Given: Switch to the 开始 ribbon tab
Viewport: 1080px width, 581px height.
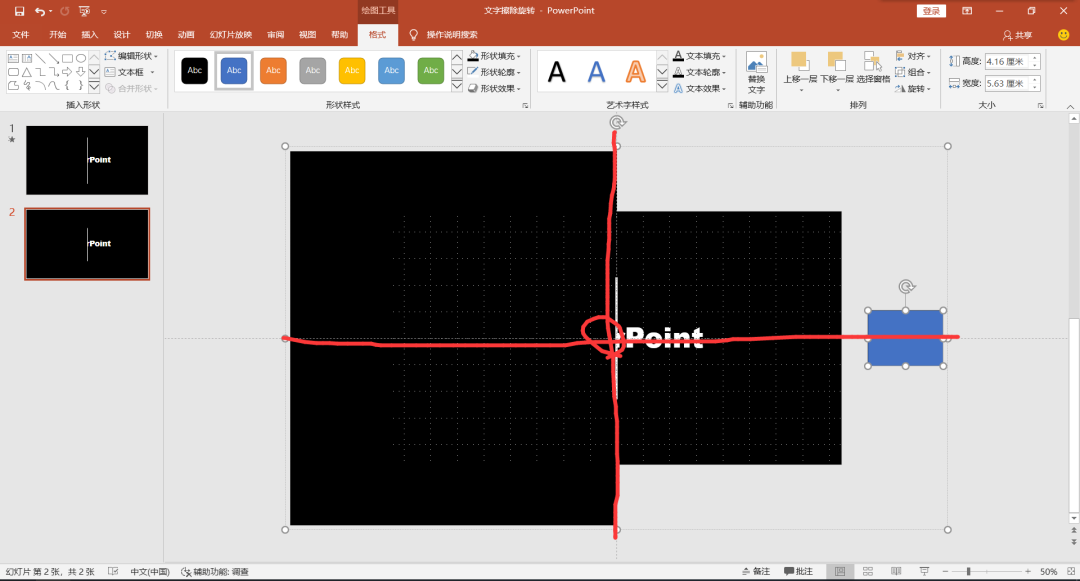Looking at the screenshot, I should (x=58, y=34).
